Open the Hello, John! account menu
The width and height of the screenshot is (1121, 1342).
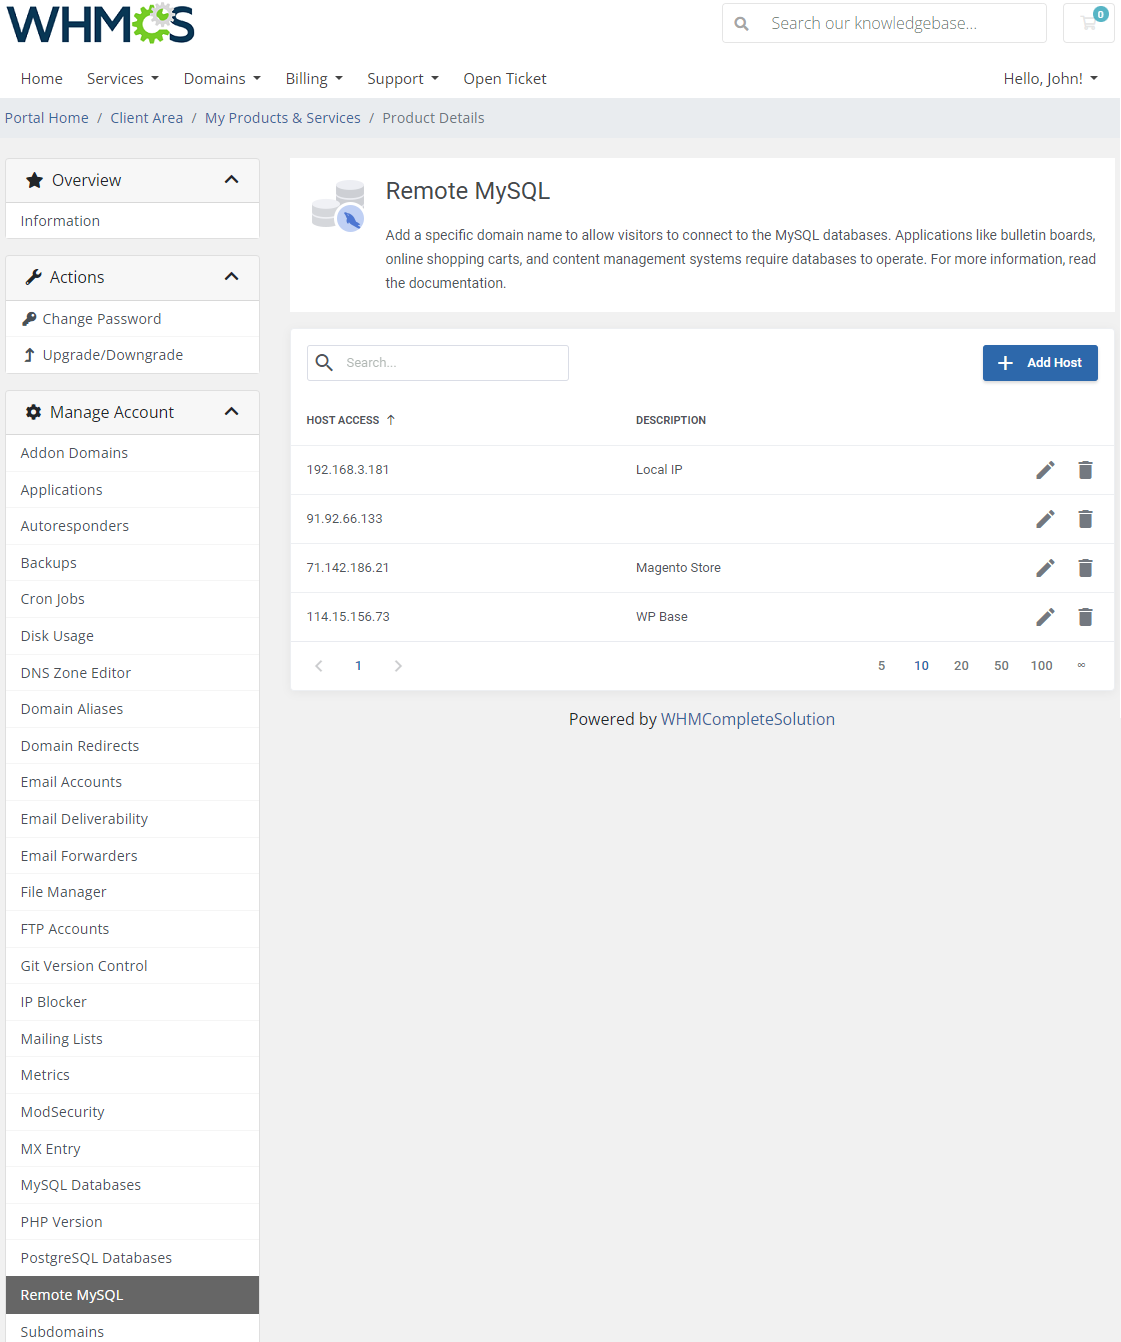point(1051,79)
